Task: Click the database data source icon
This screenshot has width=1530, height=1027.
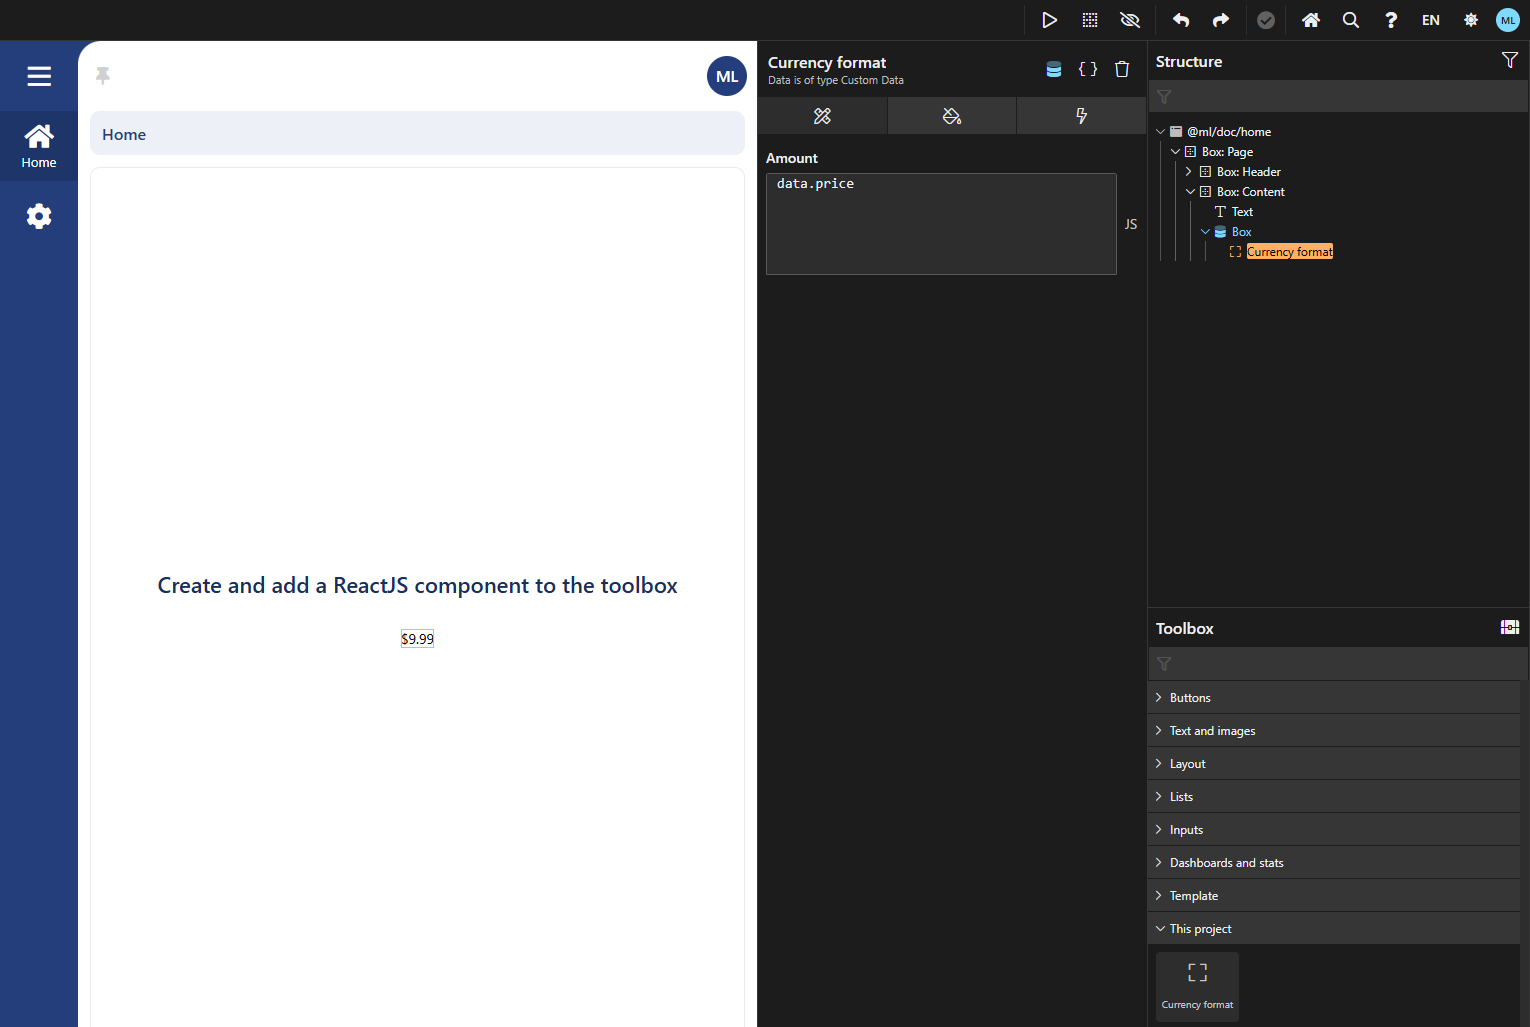Action: click(1054, 69)
